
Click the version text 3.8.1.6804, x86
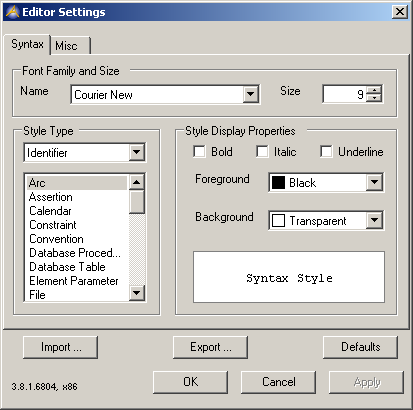44,387
